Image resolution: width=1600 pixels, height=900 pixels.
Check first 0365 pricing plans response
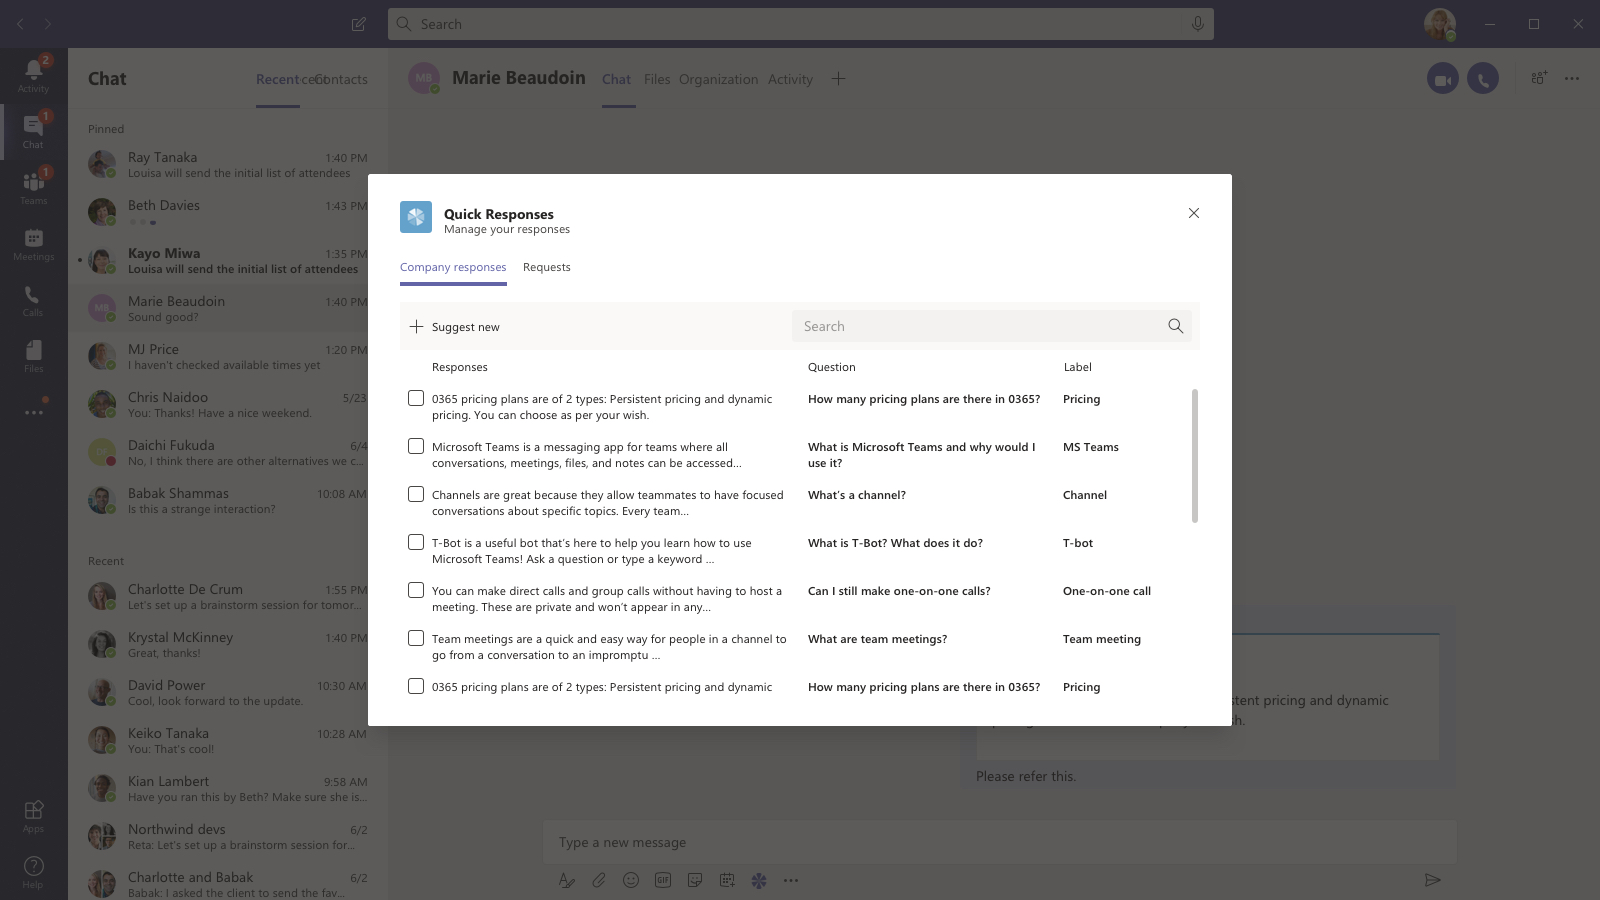pos(416,398)
